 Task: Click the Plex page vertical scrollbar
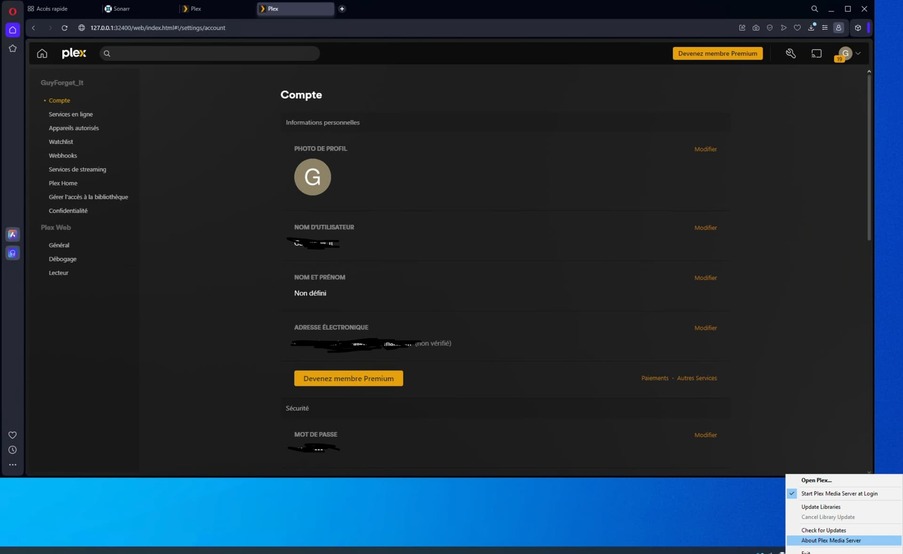(x=868, y=155)
